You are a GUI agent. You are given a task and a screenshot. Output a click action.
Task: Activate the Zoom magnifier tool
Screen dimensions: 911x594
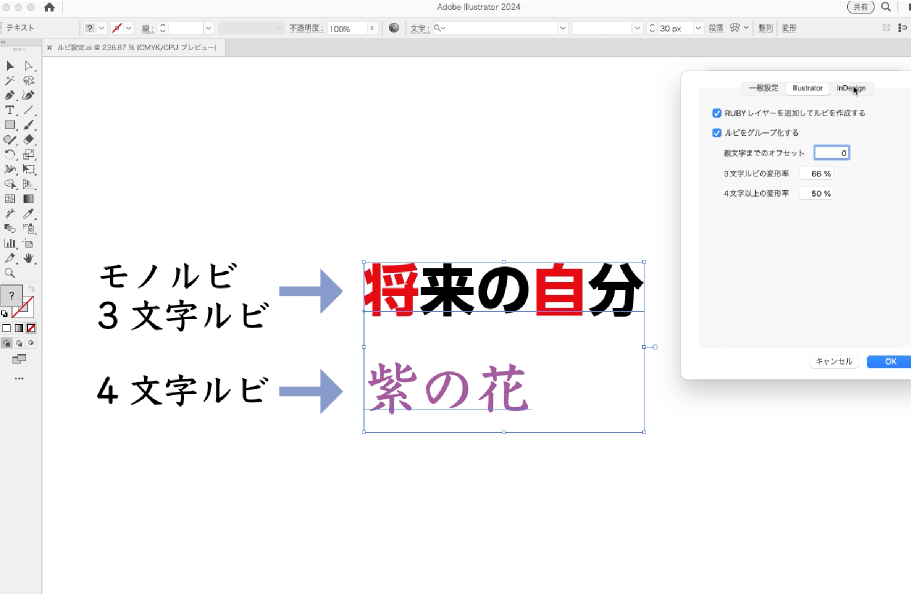10,272
